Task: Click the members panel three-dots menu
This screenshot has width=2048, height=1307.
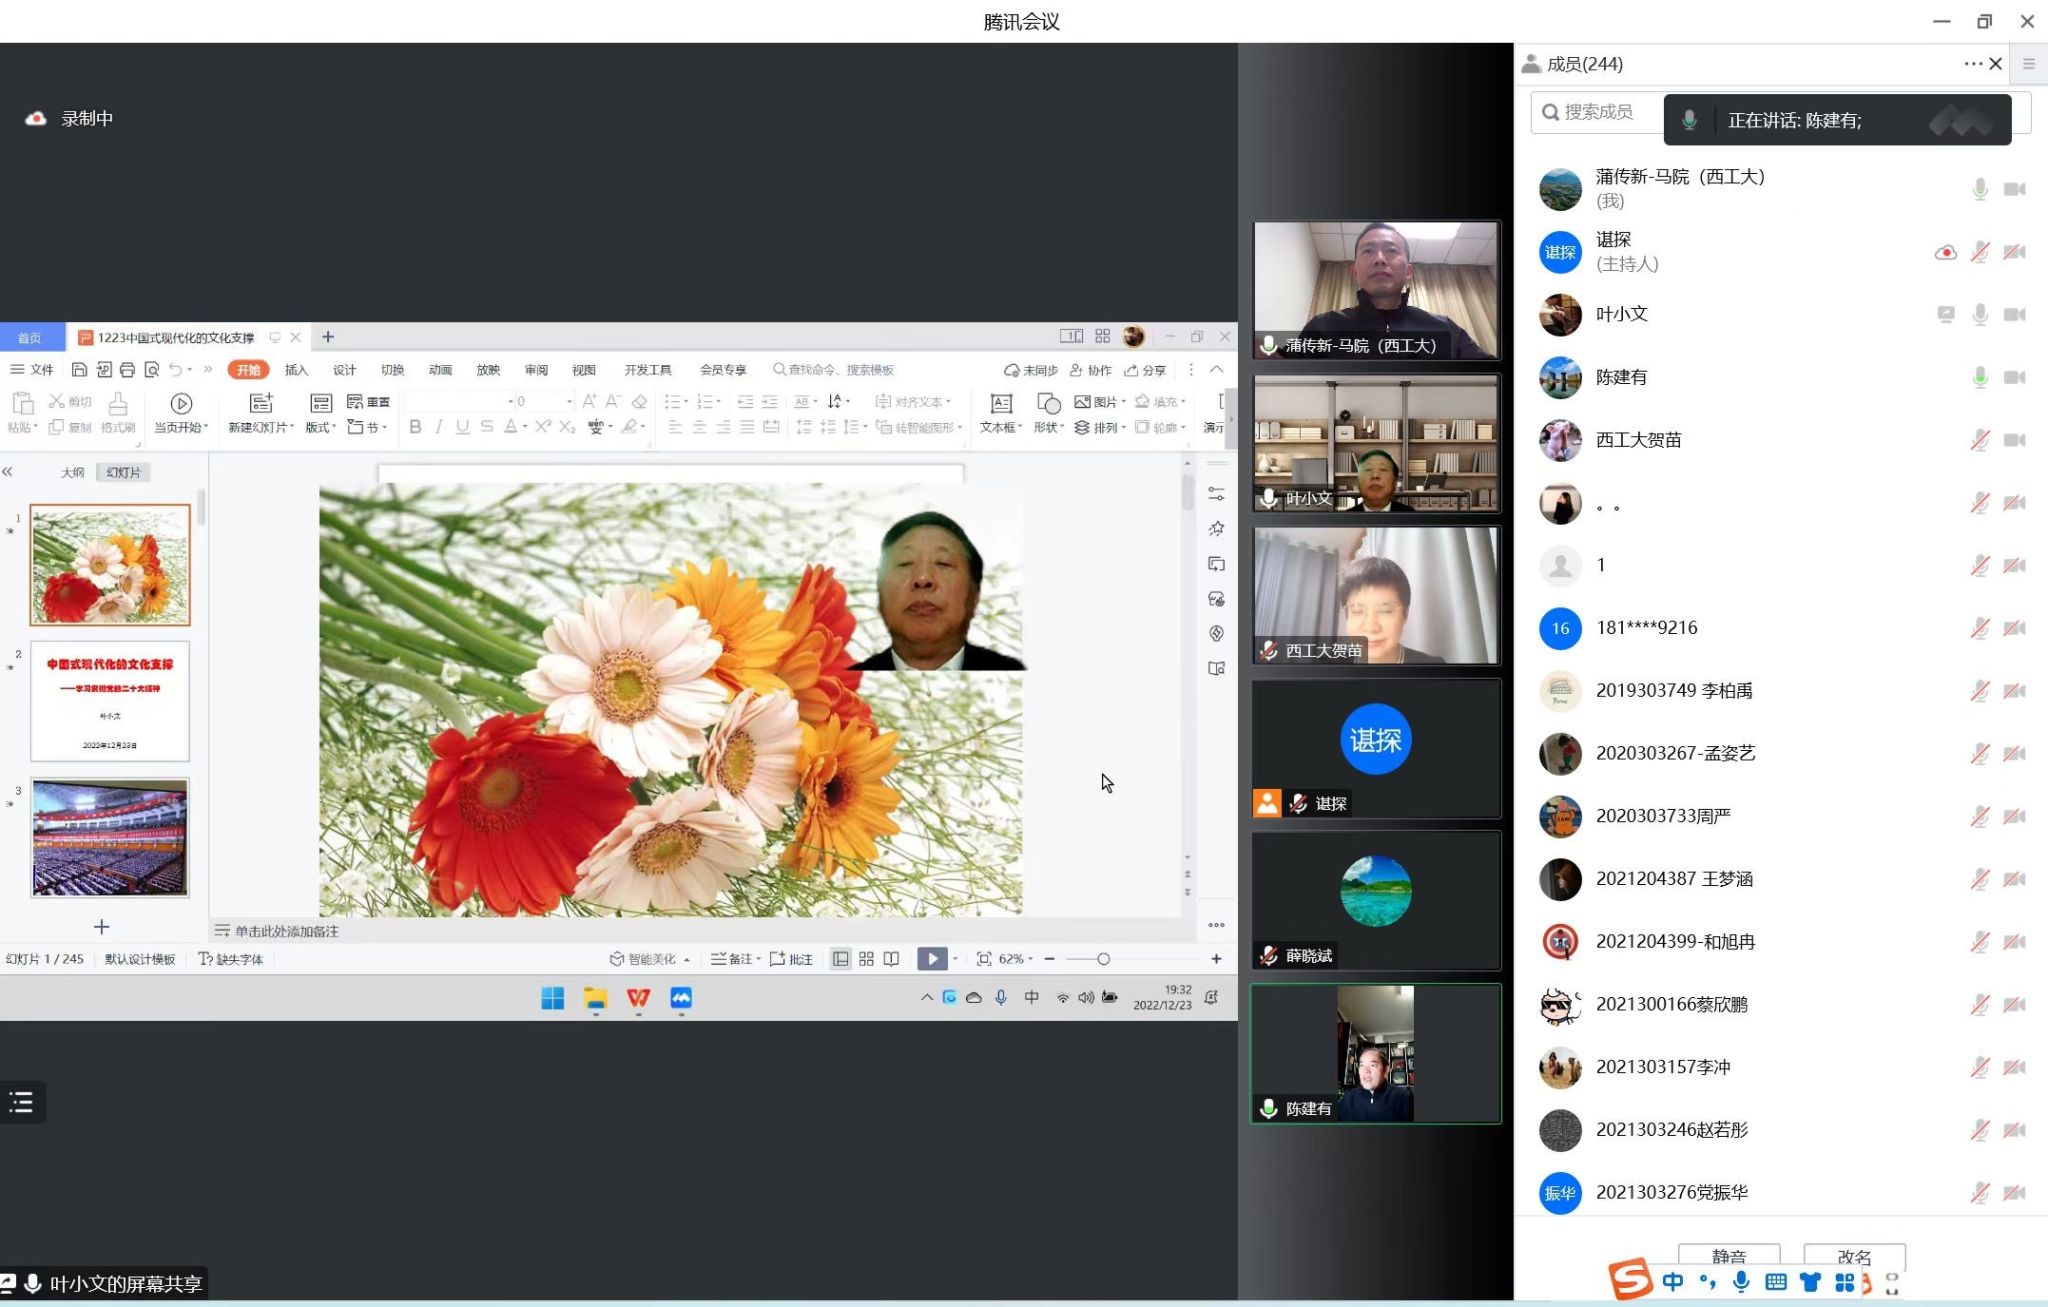Action: tap(1971, 63)
